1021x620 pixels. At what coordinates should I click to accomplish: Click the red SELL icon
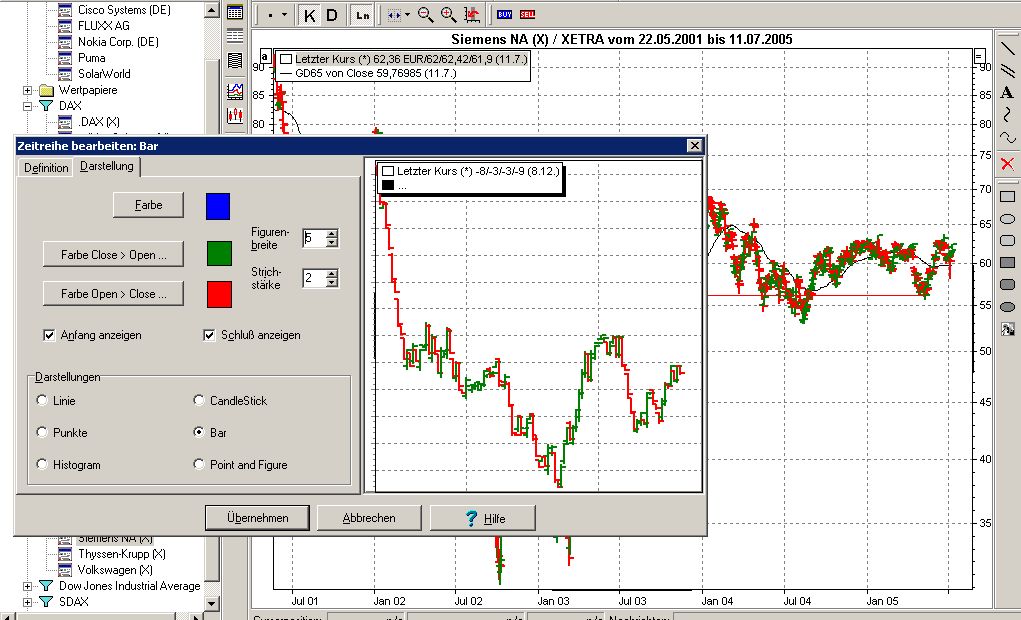(x=527, y=14)
